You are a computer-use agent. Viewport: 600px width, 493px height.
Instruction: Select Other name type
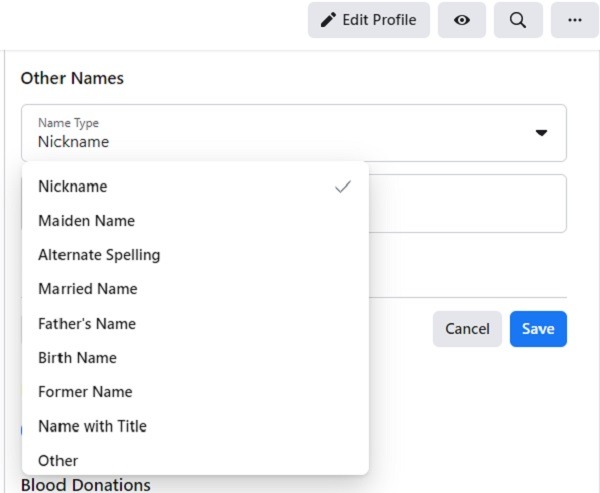click(x=195, y=460)
